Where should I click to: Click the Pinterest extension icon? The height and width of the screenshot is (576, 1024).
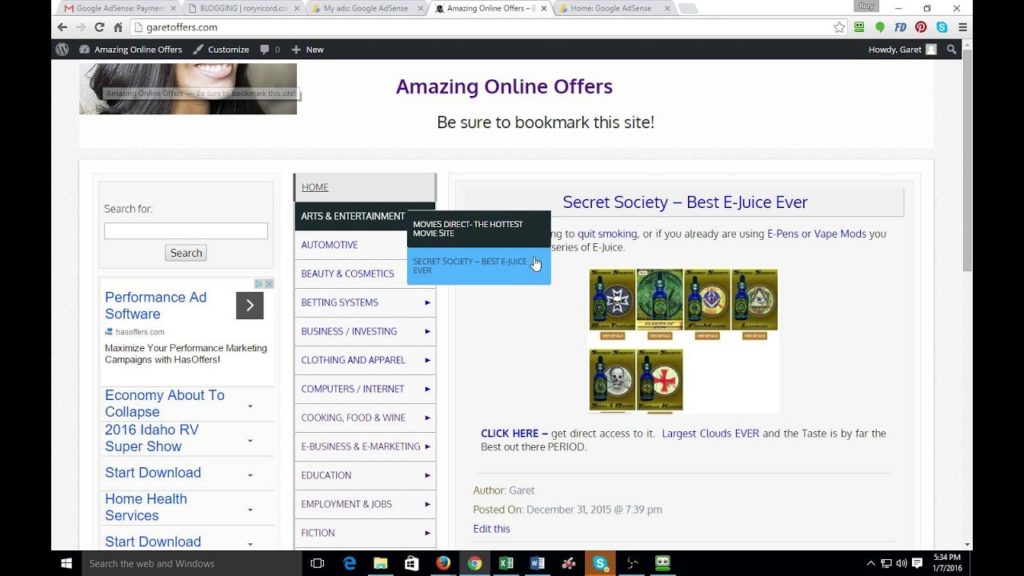click(x=921, y=27)
